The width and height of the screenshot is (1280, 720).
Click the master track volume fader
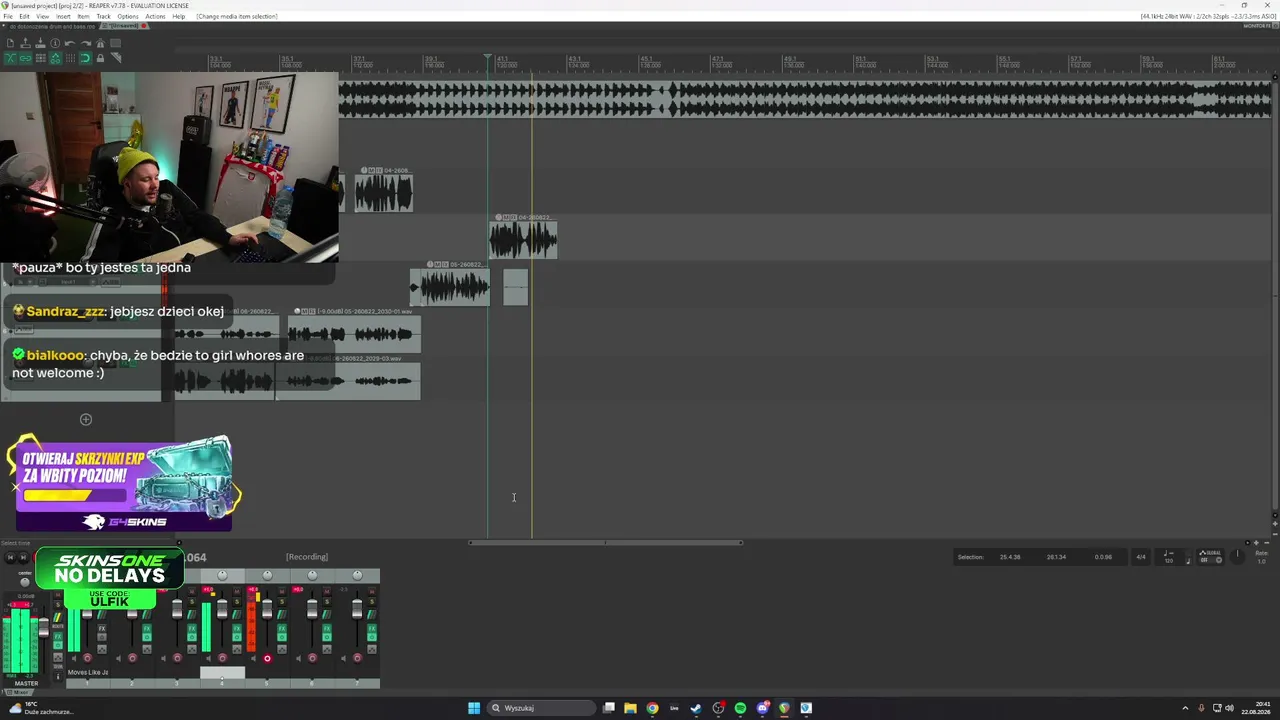pyautogui.click(x=43, y=627)
